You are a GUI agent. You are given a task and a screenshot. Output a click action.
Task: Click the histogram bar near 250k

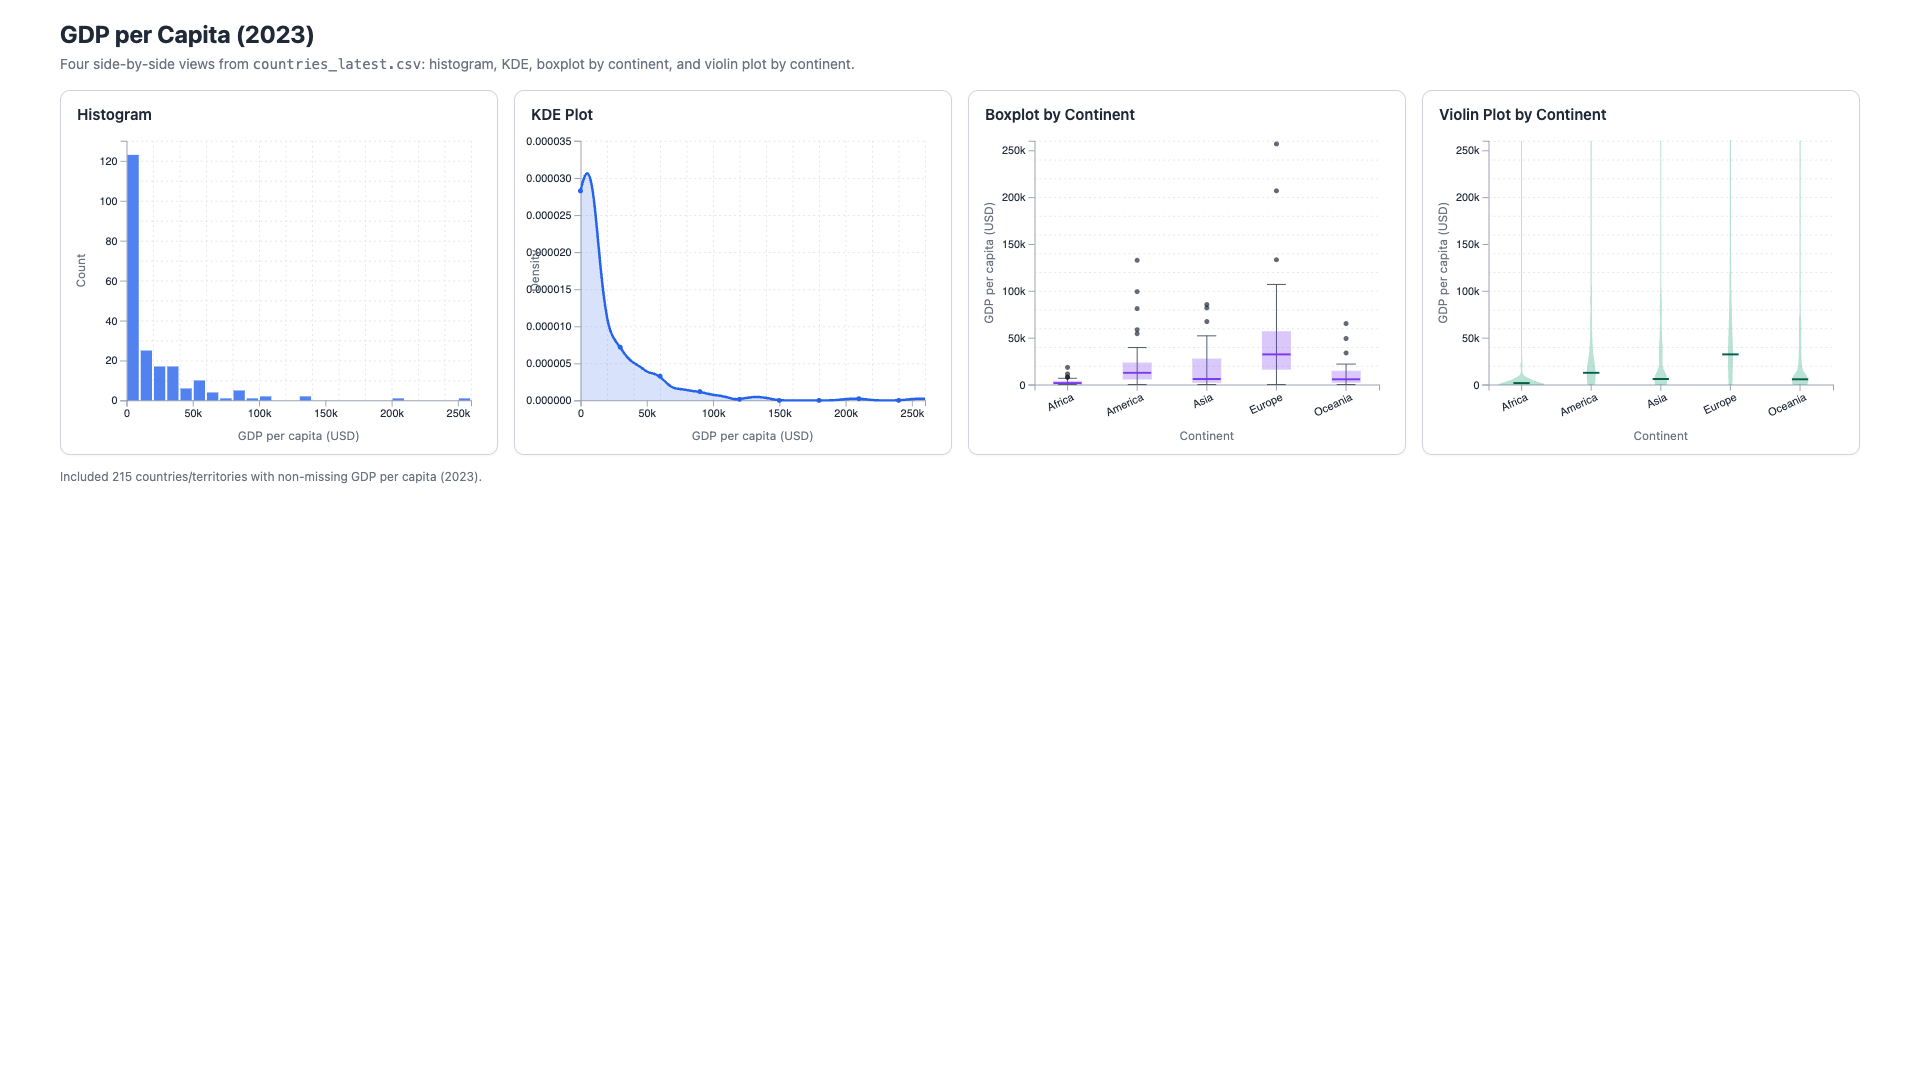click(464, 400)
